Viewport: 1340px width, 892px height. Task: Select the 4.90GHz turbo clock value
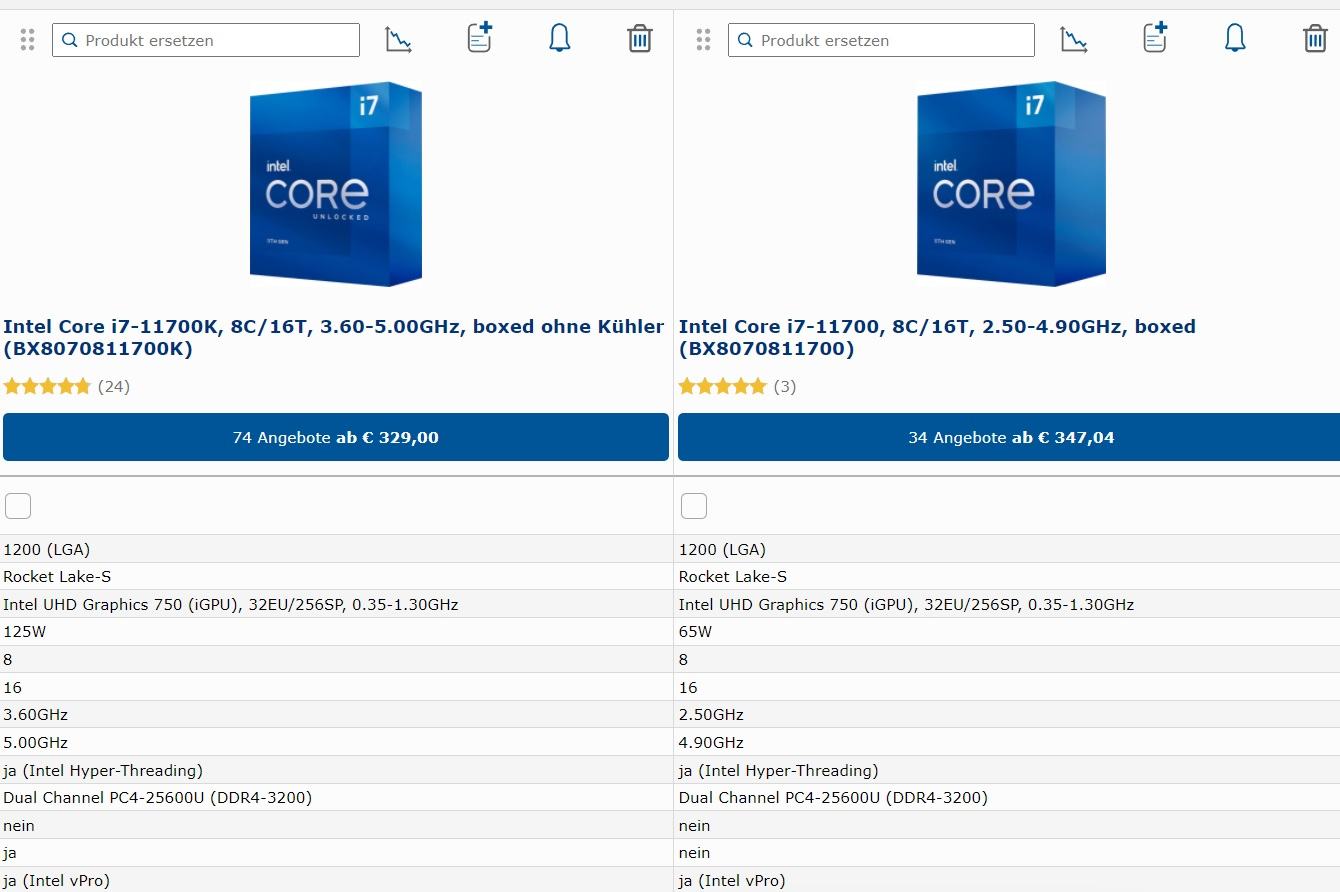(711, 743)
